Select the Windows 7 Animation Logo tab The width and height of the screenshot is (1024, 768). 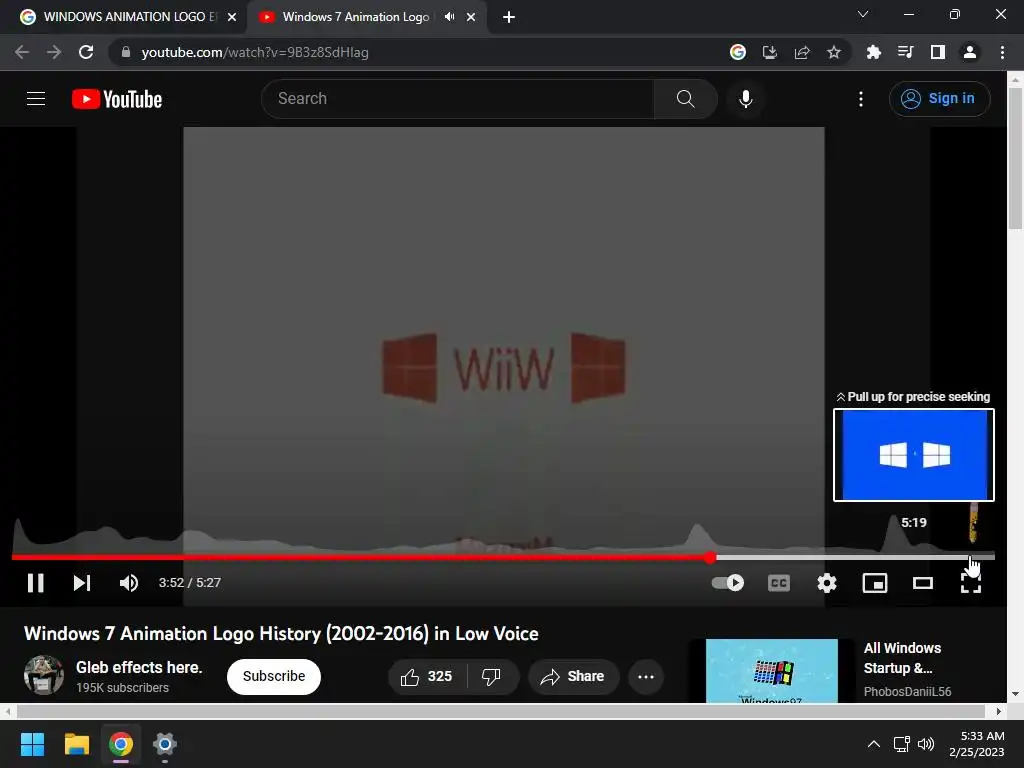356,17
